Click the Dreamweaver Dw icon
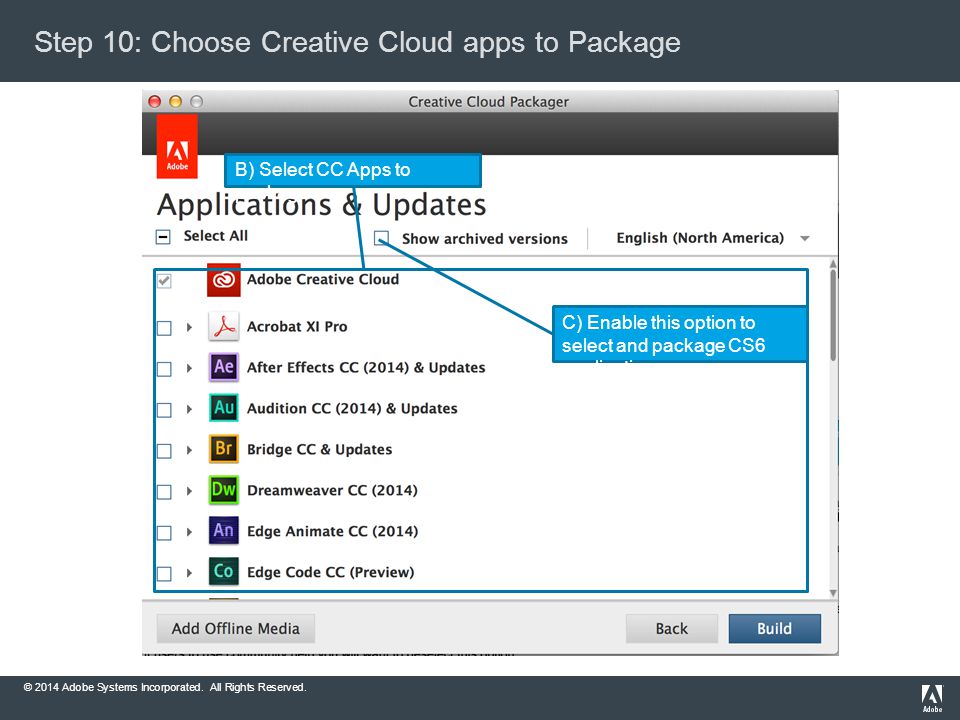Viewport: 960px width, 720px height. point(223,490)
